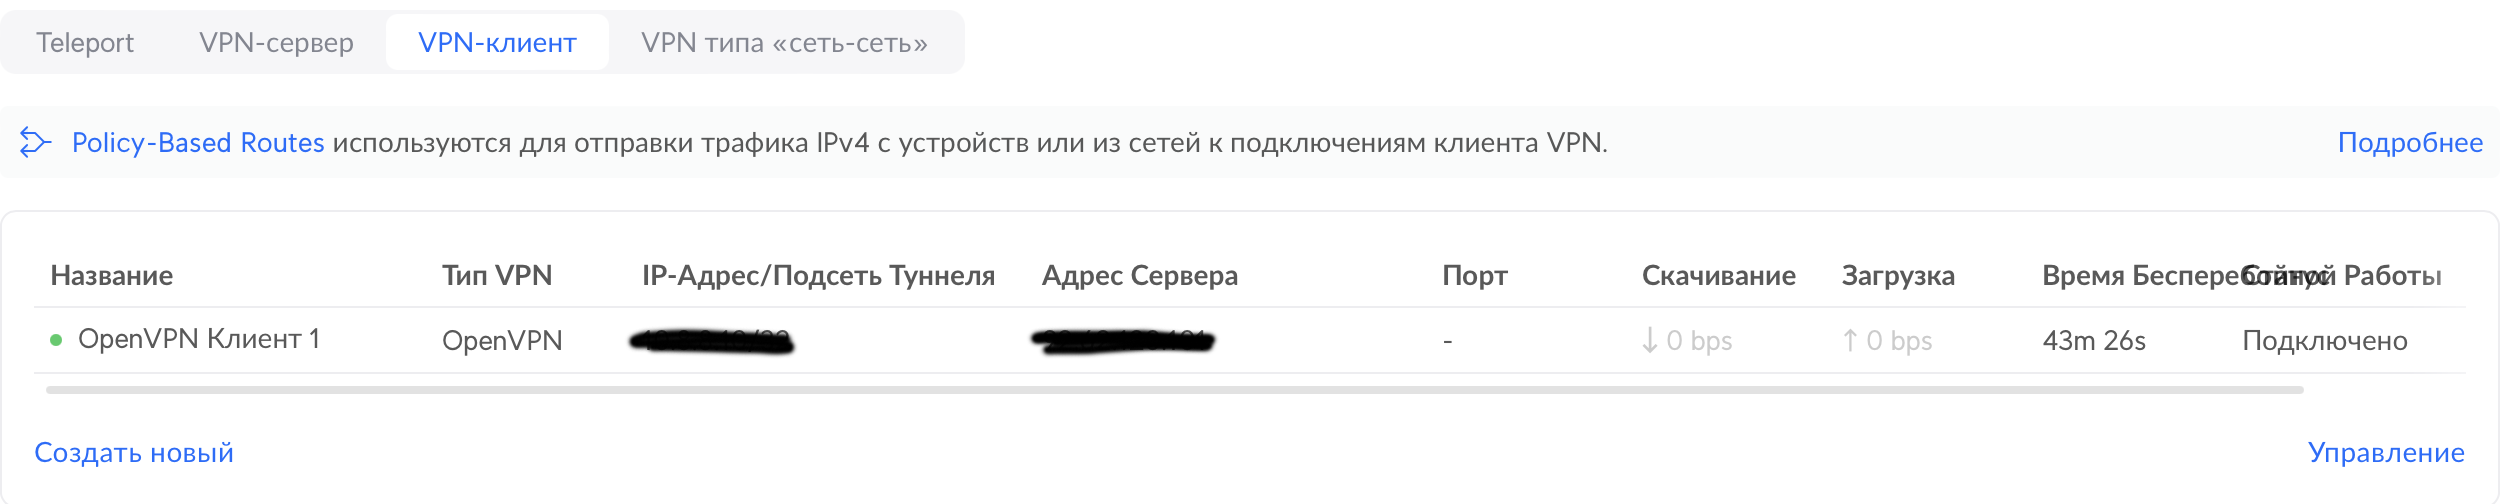Go to the VPN типа «сеть-сеть» tab
This screenshot has height=504, width=2504.
pyautogui.click(x=785, y=43)
